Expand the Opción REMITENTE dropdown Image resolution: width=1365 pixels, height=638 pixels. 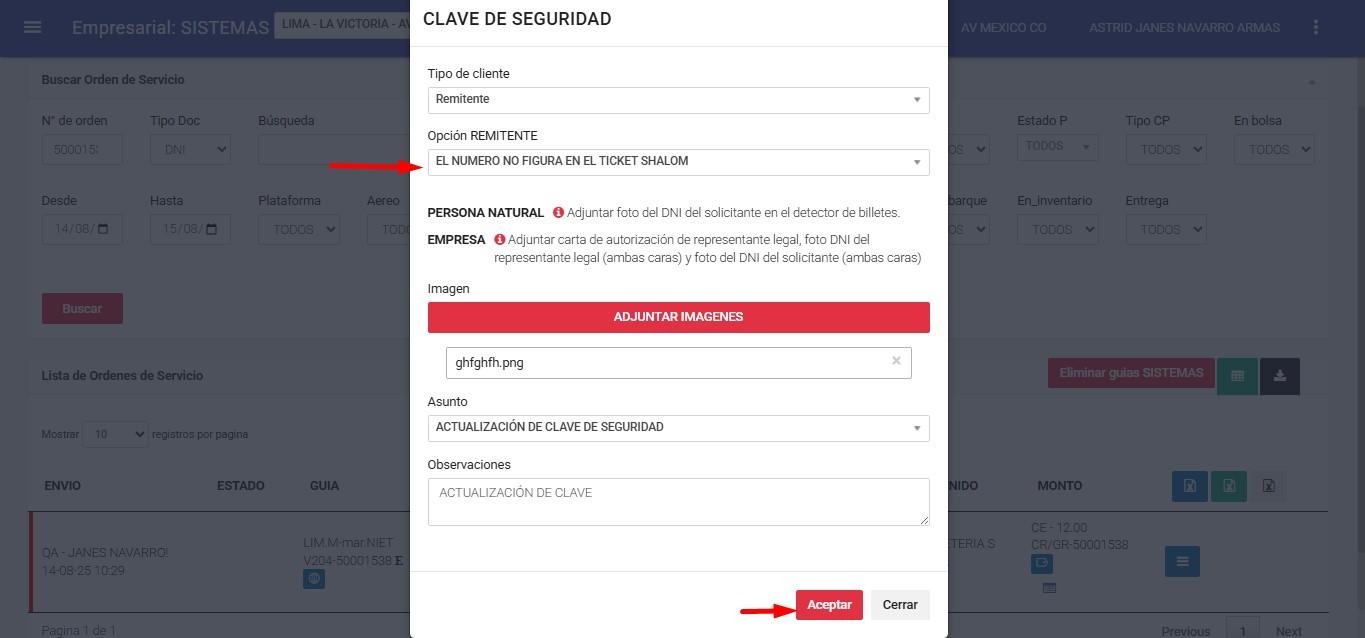678,162
